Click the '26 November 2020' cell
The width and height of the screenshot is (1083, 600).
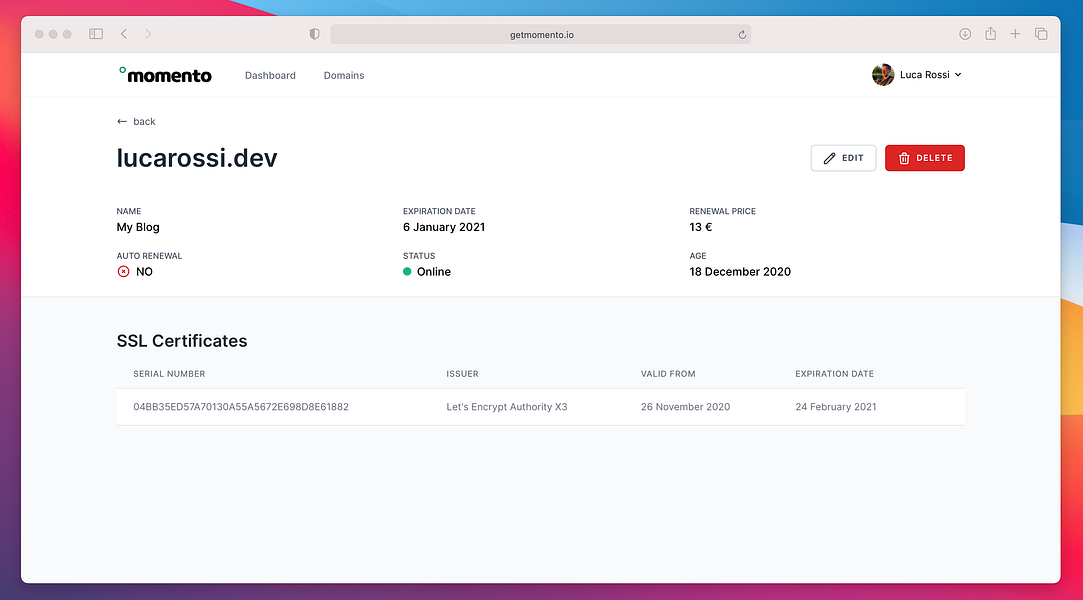point(685,407)
